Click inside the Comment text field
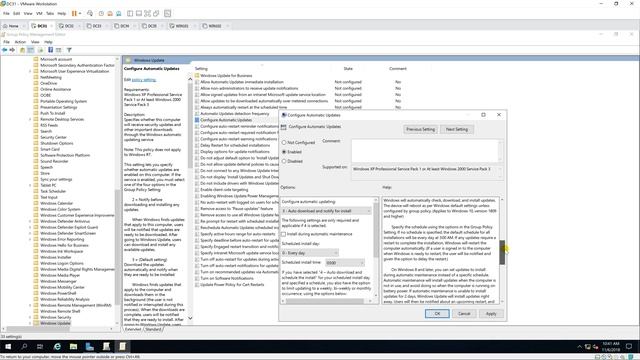 click(425, 151)
